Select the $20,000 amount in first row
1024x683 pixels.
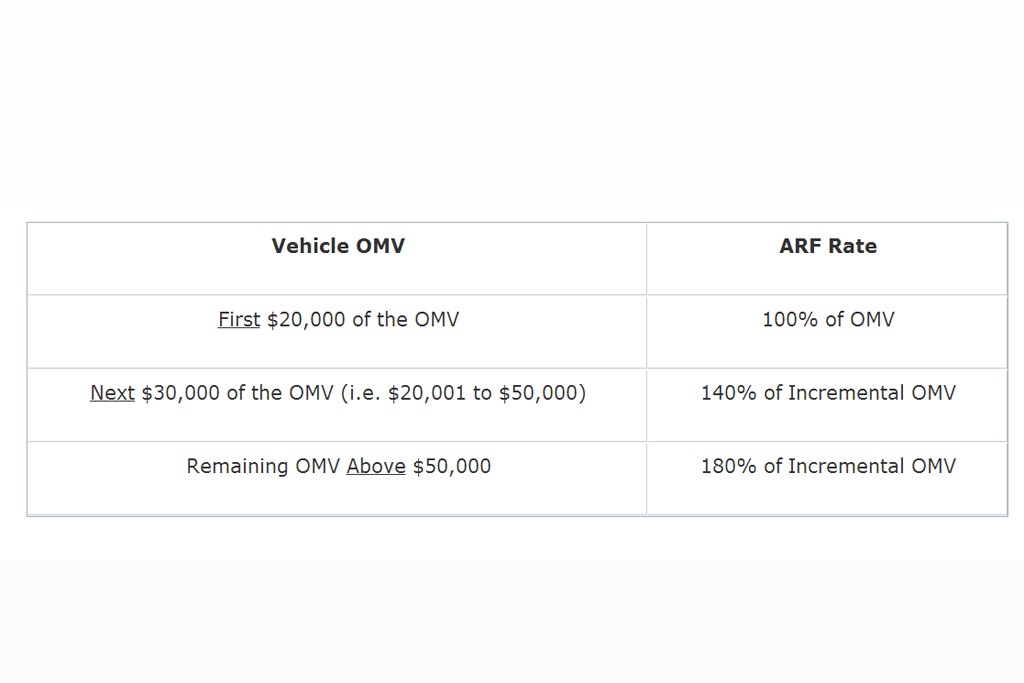pyautogui.click(x=306, y=319)
